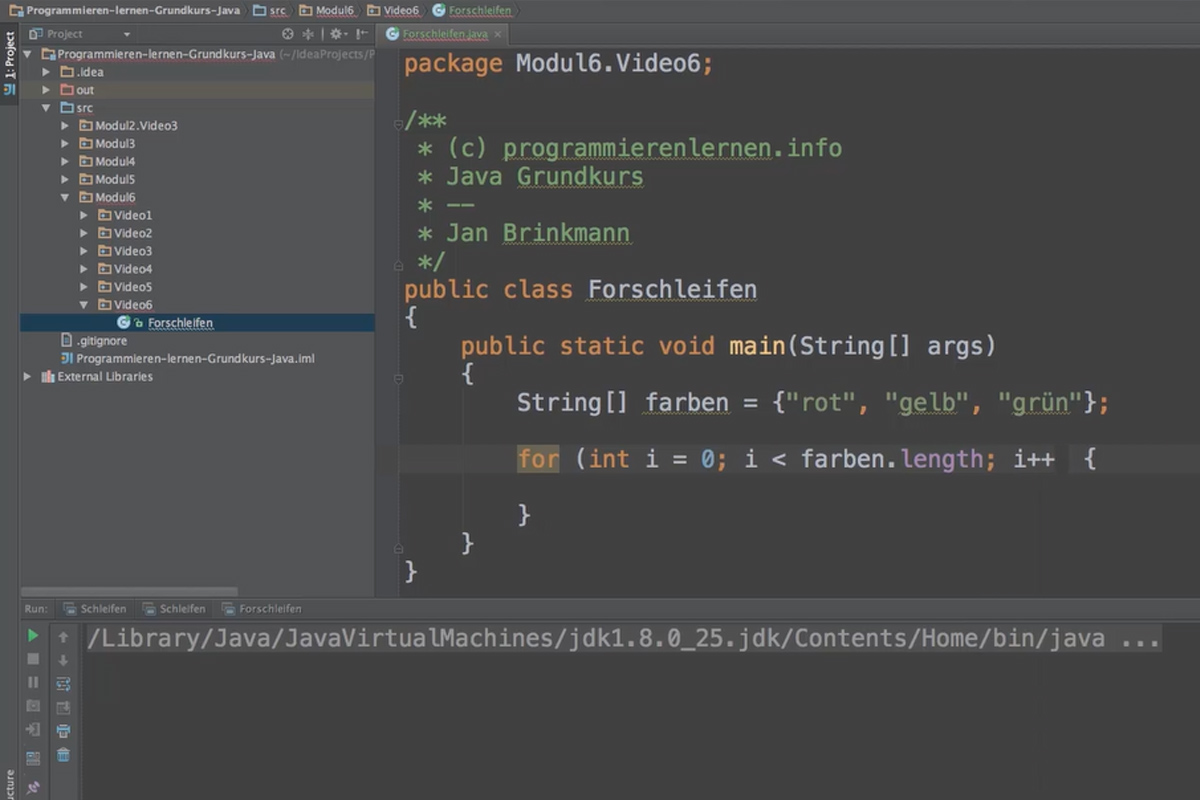This screenshot has width=1200, height=800.
Task: Click src in the breadcrumb bar
Action: [269, 10]
